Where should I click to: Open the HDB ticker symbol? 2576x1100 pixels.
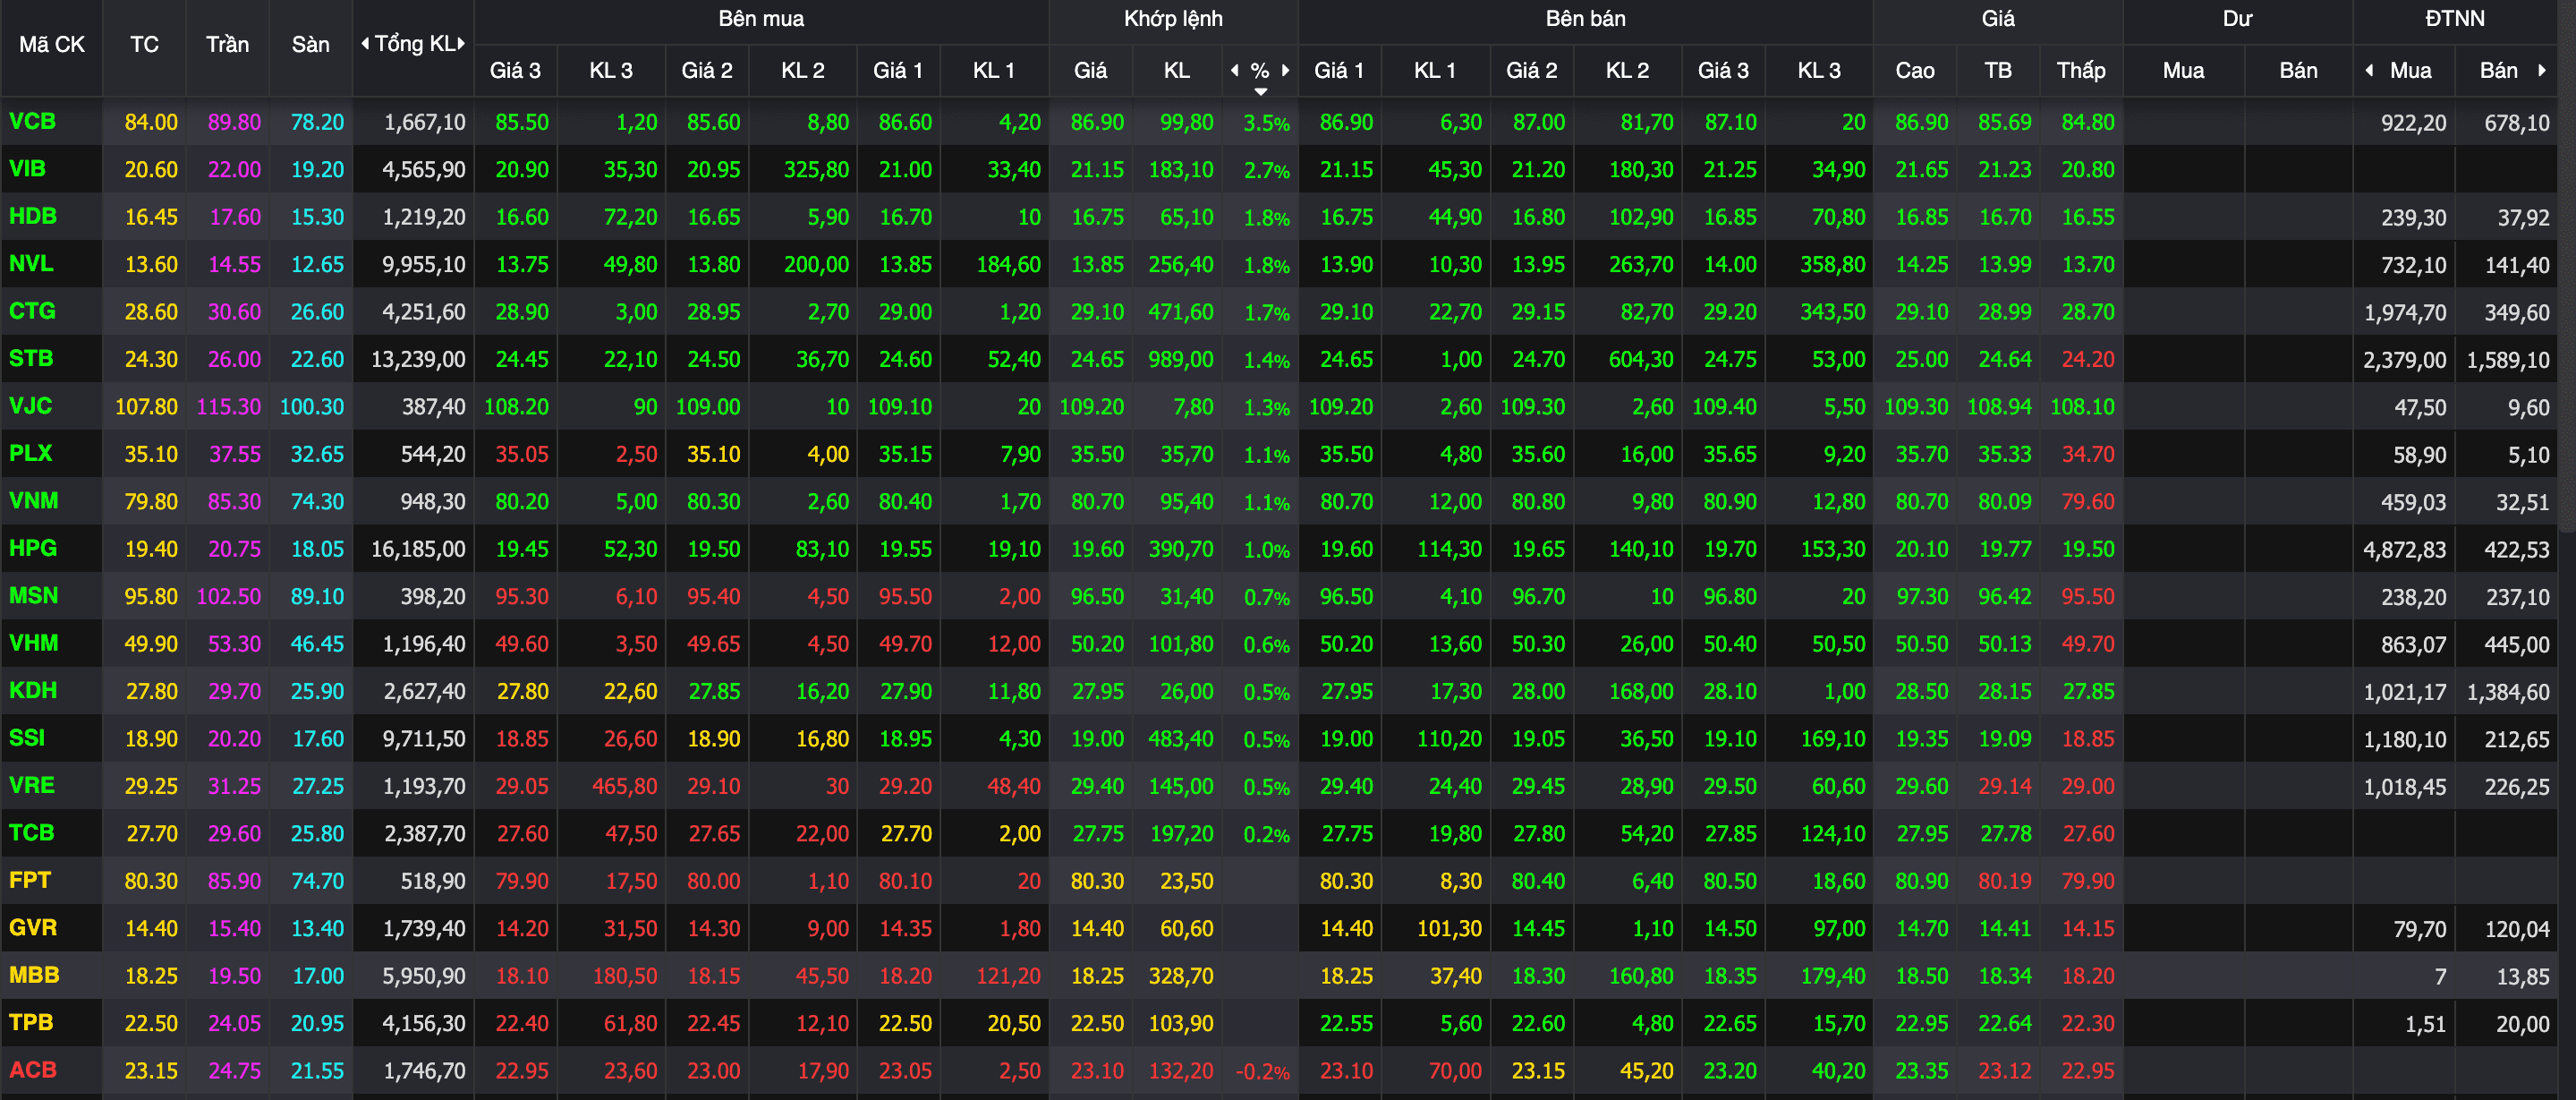coord(32,216)
